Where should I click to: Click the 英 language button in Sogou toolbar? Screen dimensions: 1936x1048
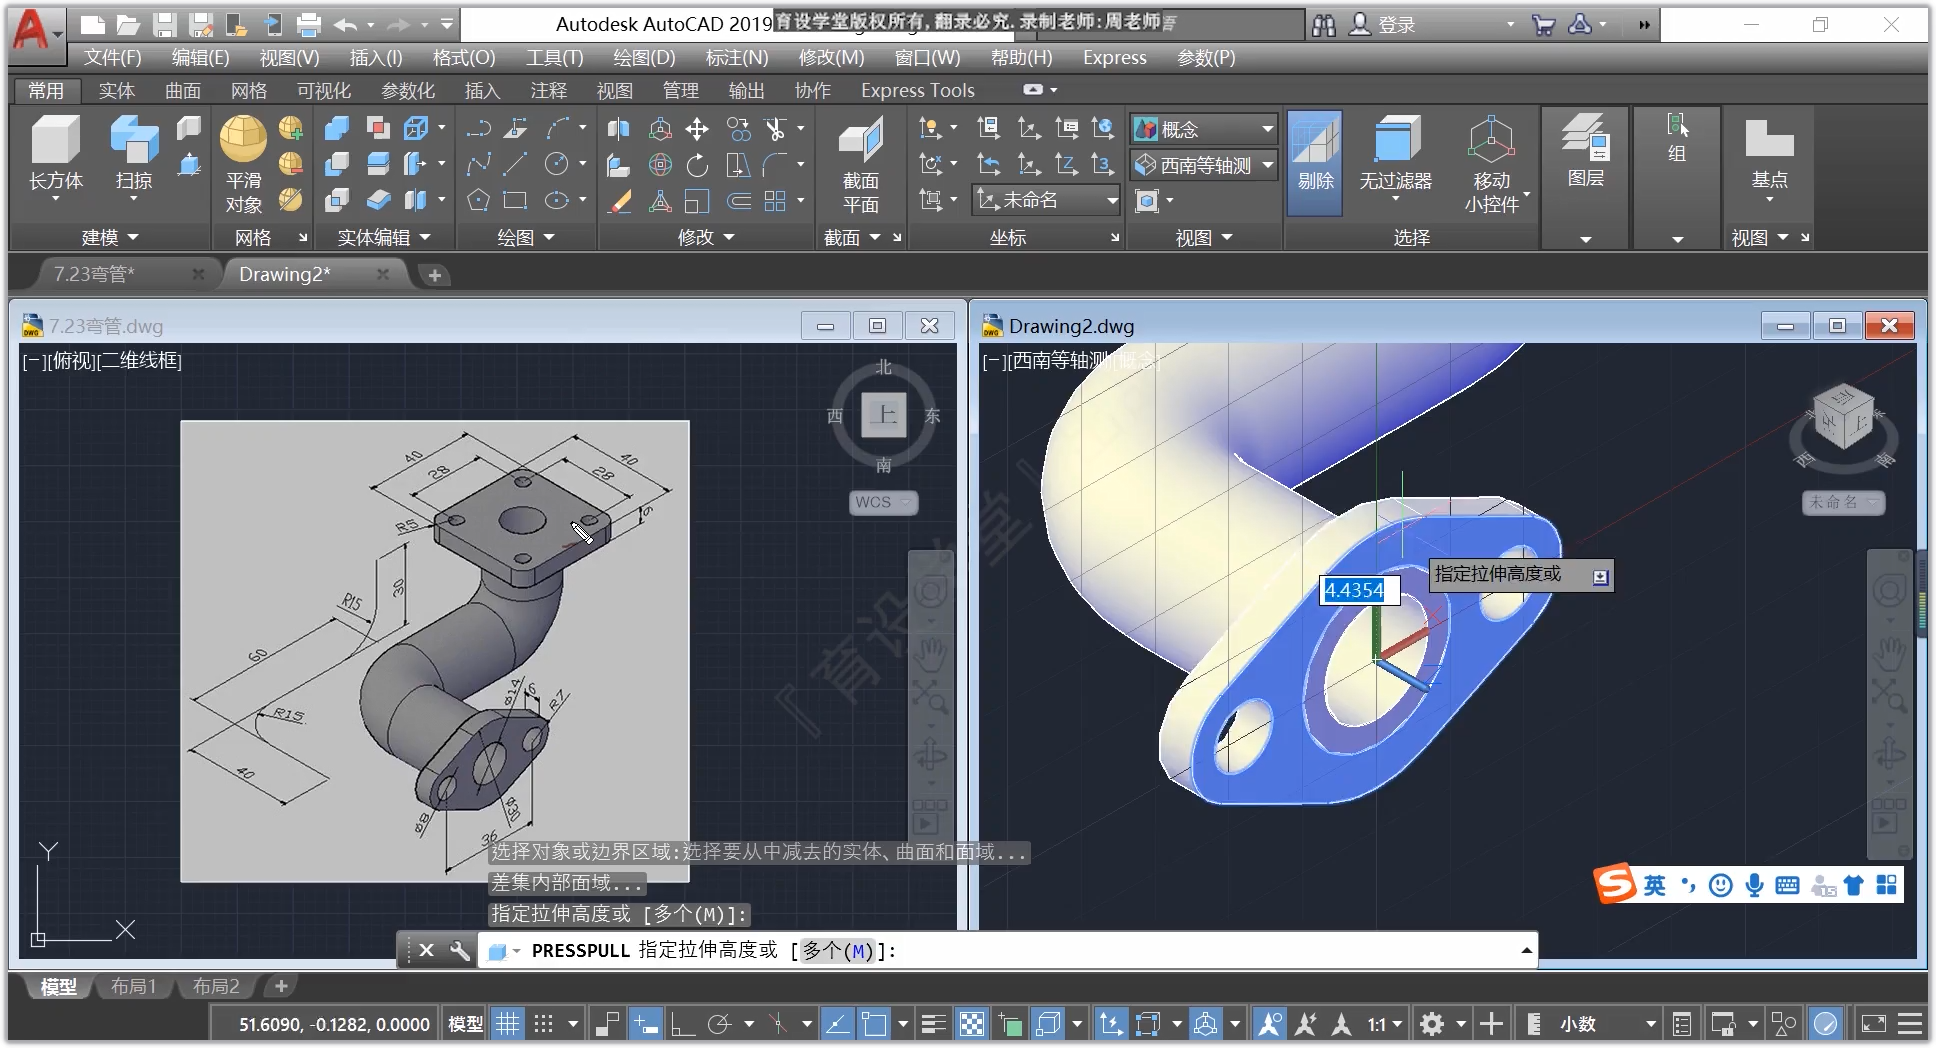[x=1654, y=885]
